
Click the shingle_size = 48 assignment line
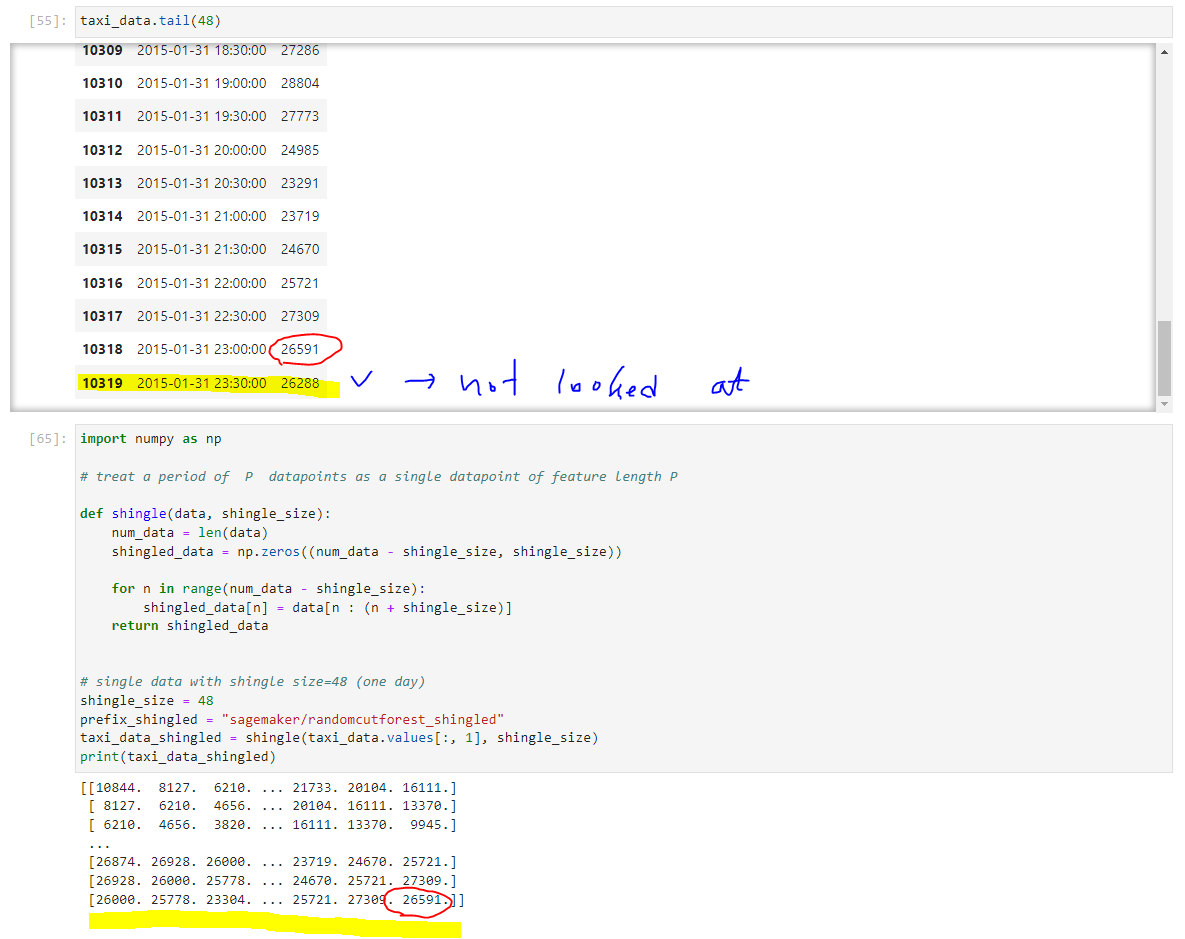[x=140, y=700]
